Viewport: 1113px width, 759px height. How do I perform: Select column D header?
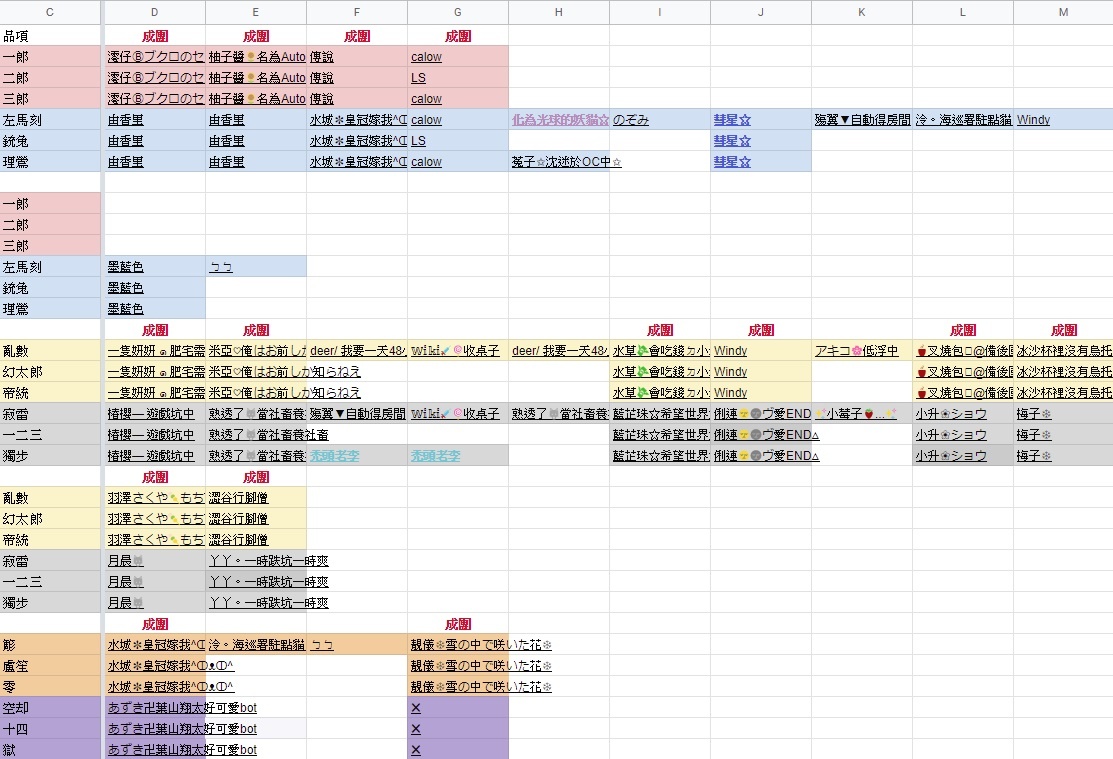click(155, 12)
